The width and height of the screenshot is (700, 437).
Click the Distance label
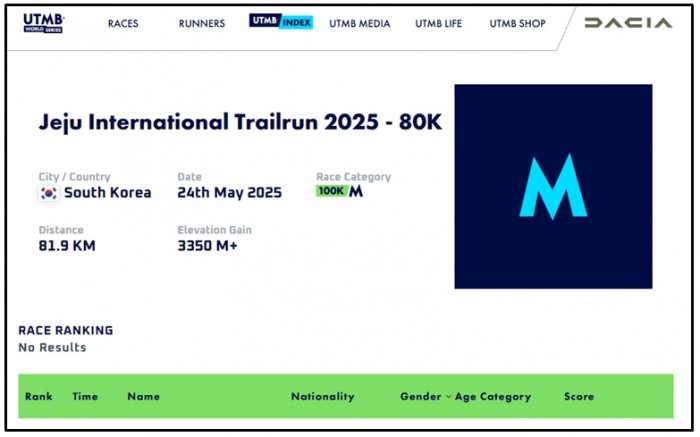[61, 230]
